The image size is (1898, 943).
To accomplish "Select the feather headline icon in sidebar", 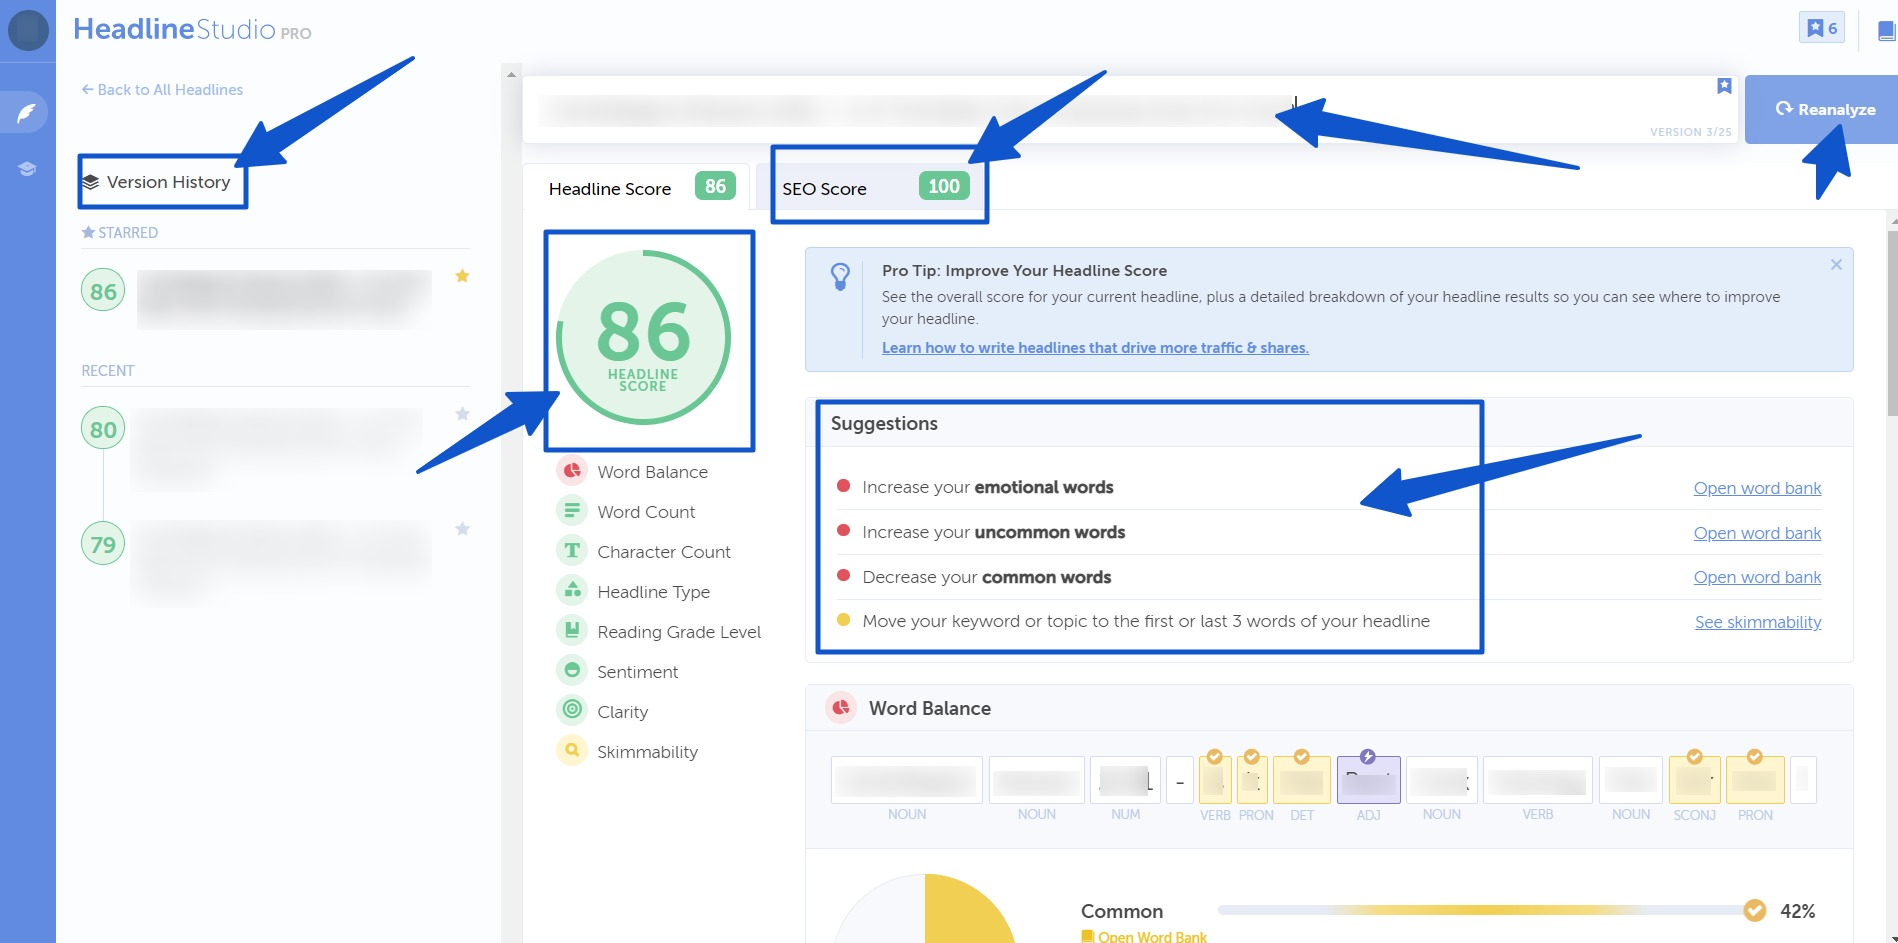I will click(x=27, y=113).
